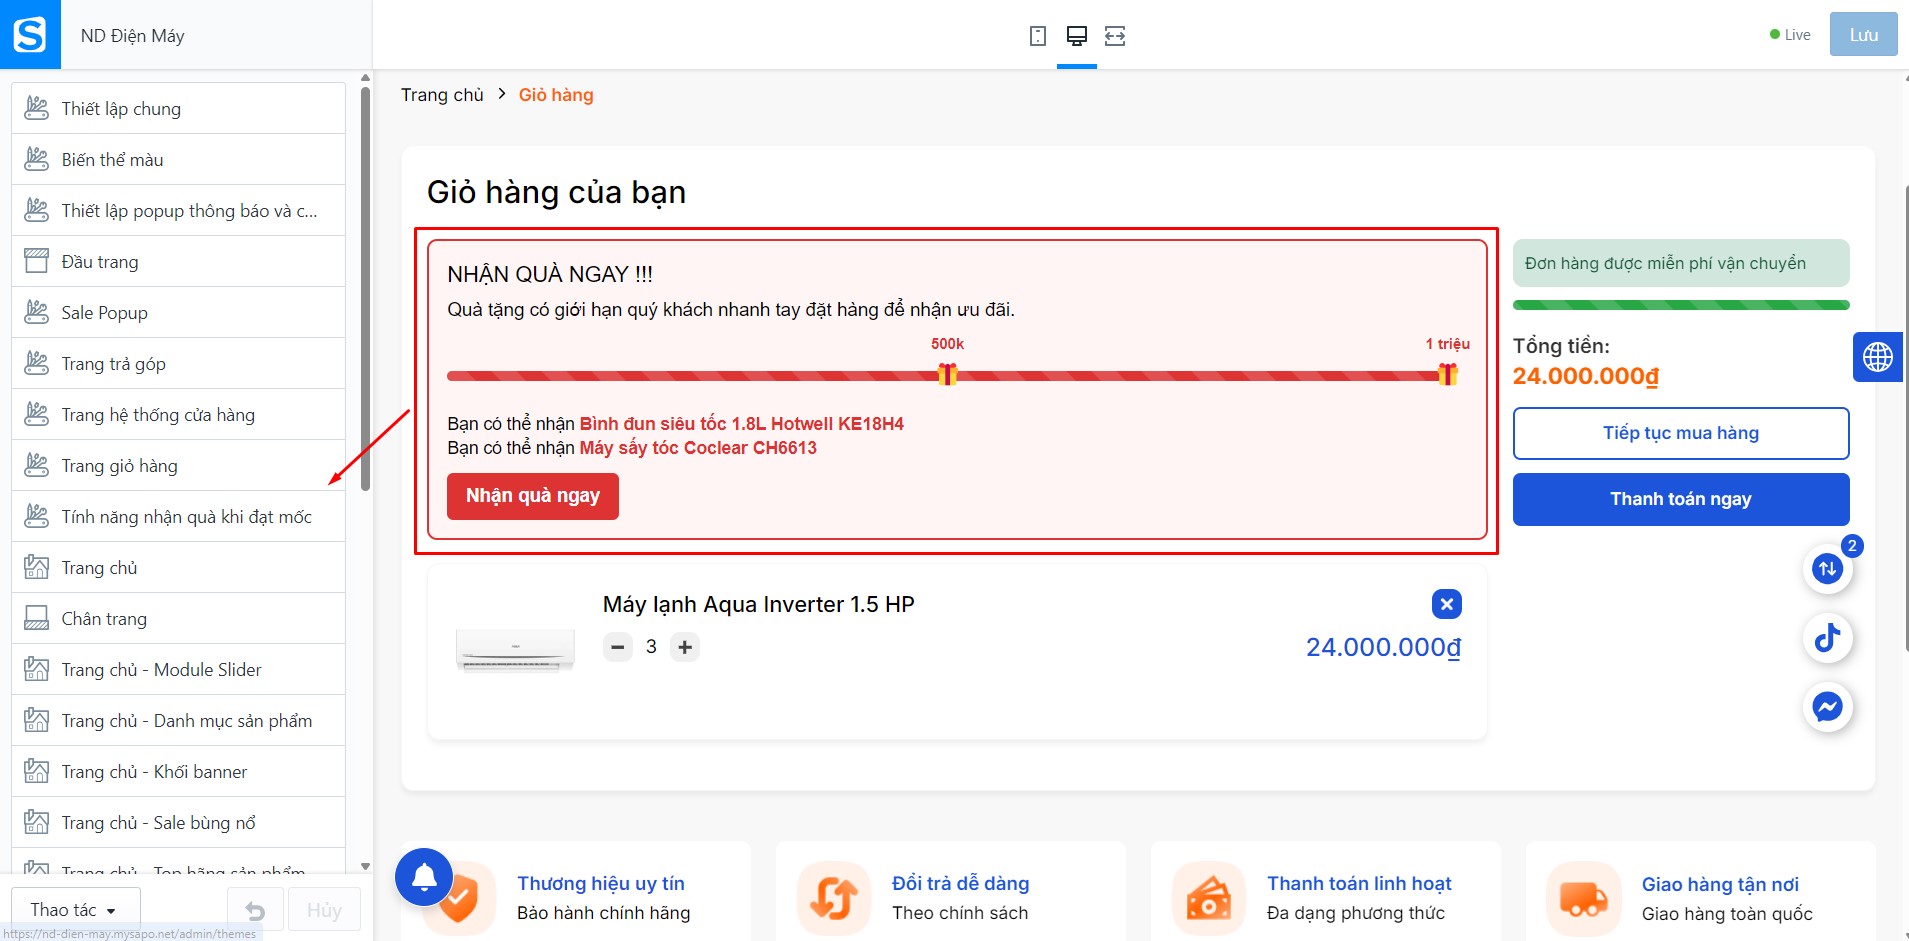Open Thiết lập popup thông báo section

179,210
